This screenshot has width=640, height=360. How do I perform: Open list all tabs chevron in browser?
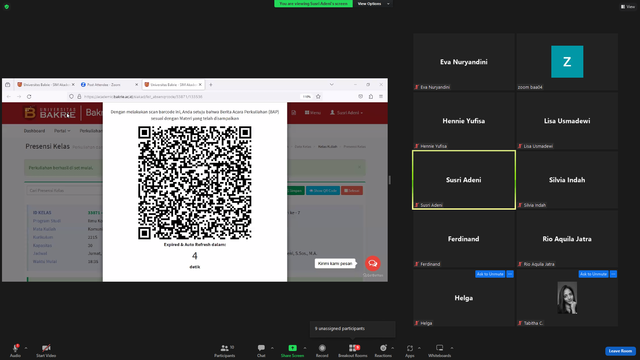coord(331,84)
